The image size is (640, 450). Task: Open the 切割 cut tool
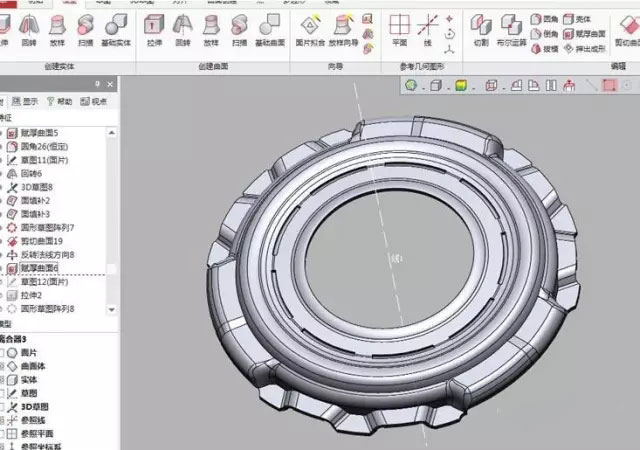[x=481, y=28]
